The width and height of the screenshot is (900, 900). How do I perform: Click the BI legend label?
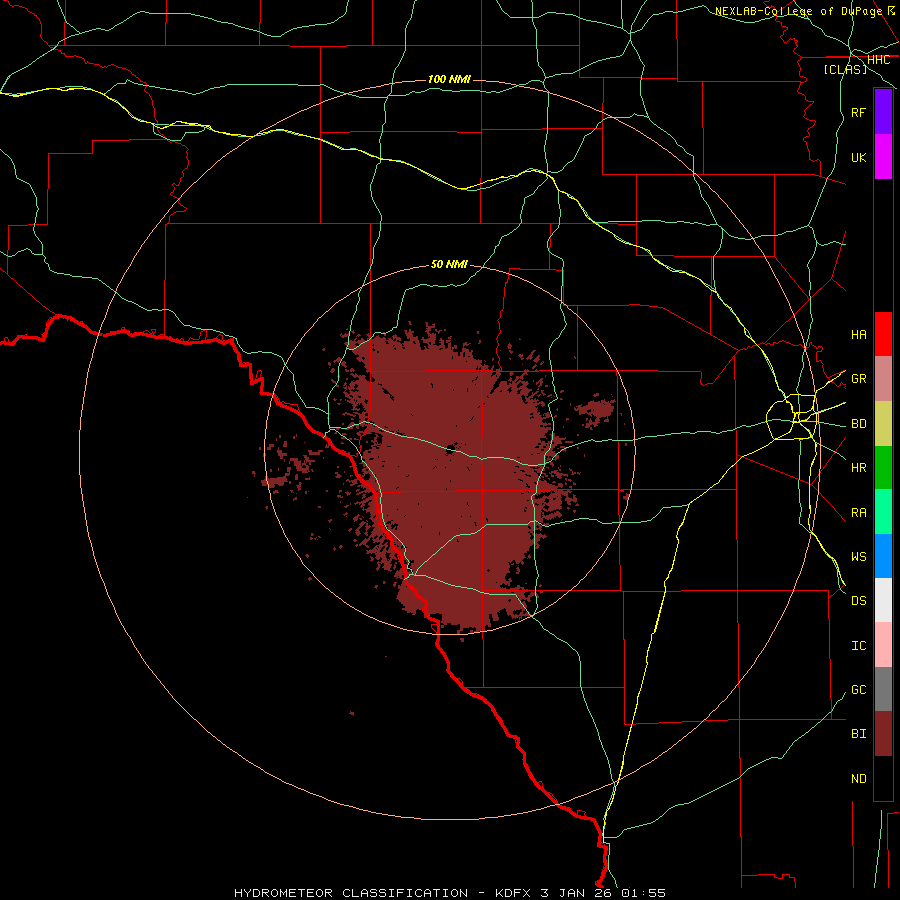coord(858,734)
